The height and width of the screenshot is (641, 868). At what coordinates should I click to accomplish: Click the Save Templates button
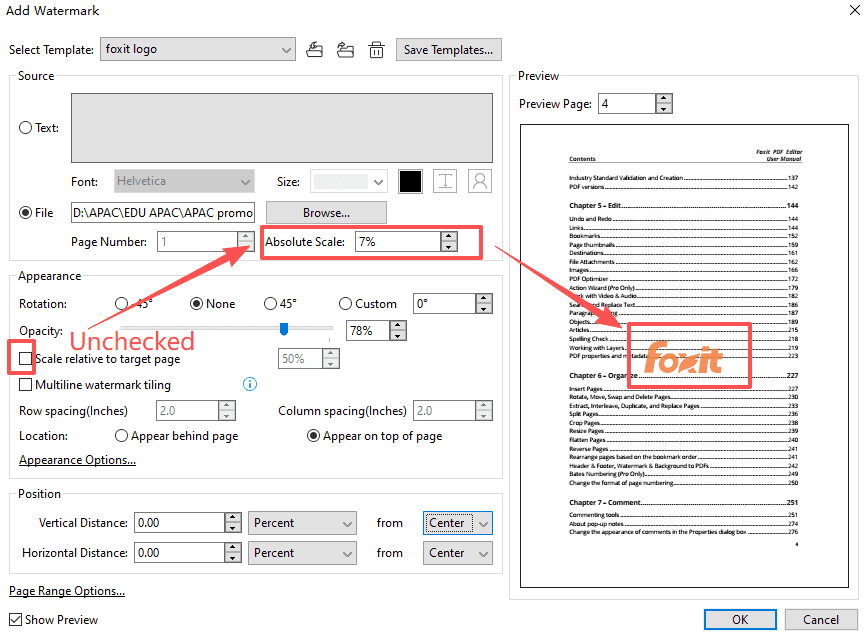coord(448,49)
